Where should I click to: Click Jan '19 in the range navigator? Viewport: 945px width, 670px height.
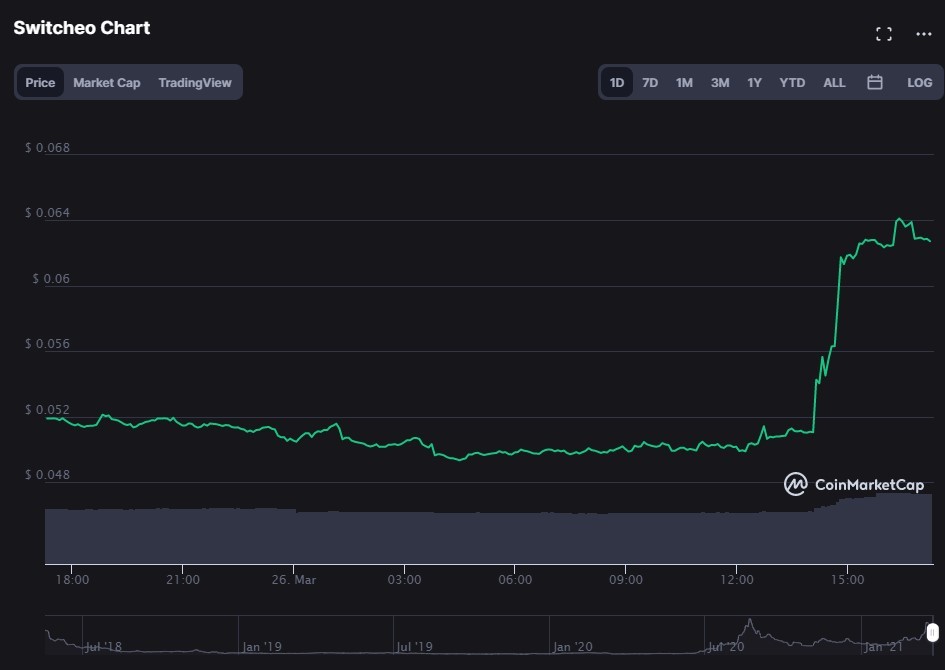(262, 647)
